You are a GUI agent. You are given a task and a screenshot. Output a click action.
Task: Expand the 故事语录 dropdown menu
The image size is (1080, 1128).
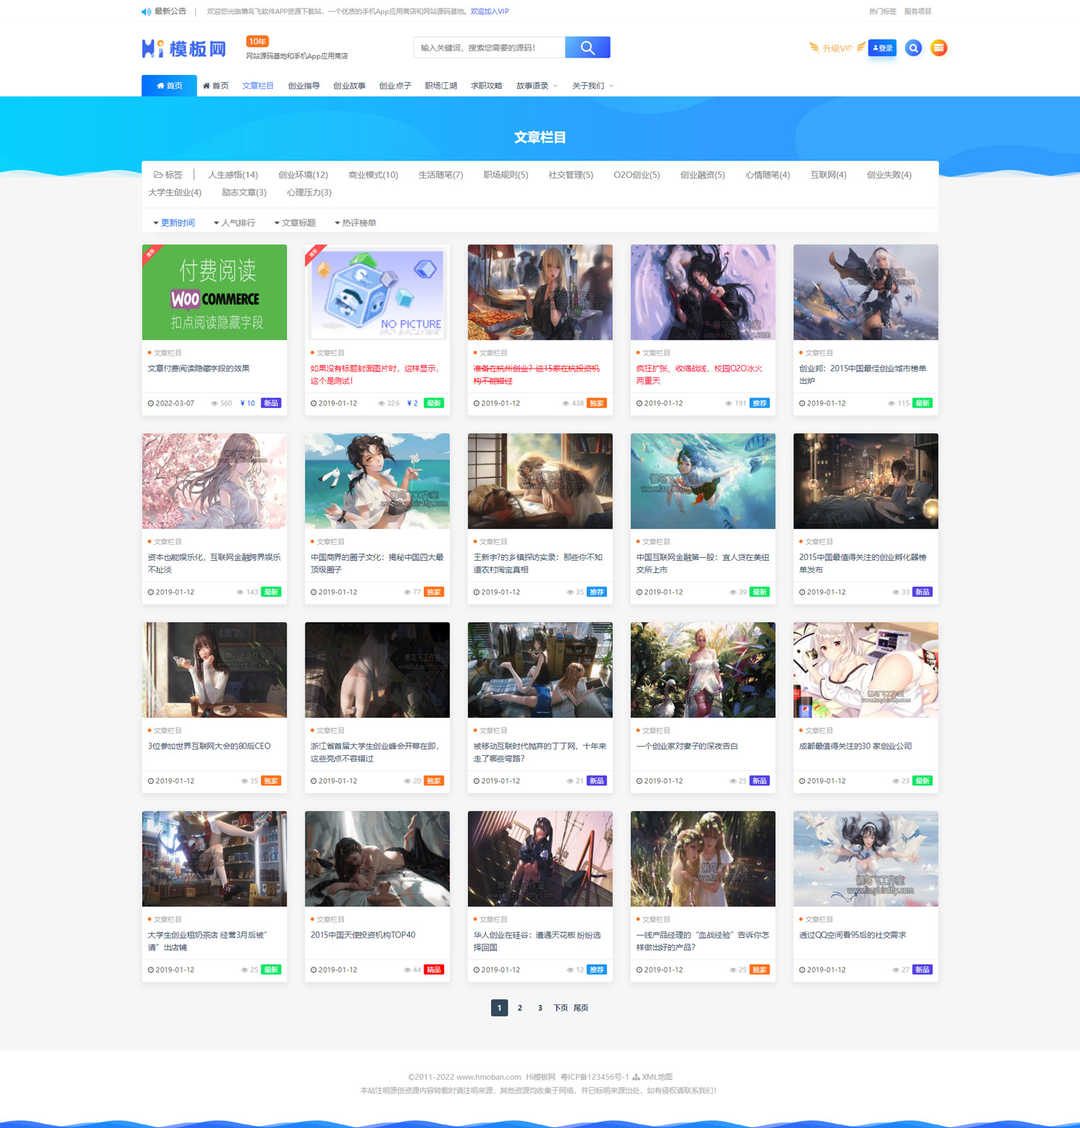pyautogui.click(x=537, y=86)
